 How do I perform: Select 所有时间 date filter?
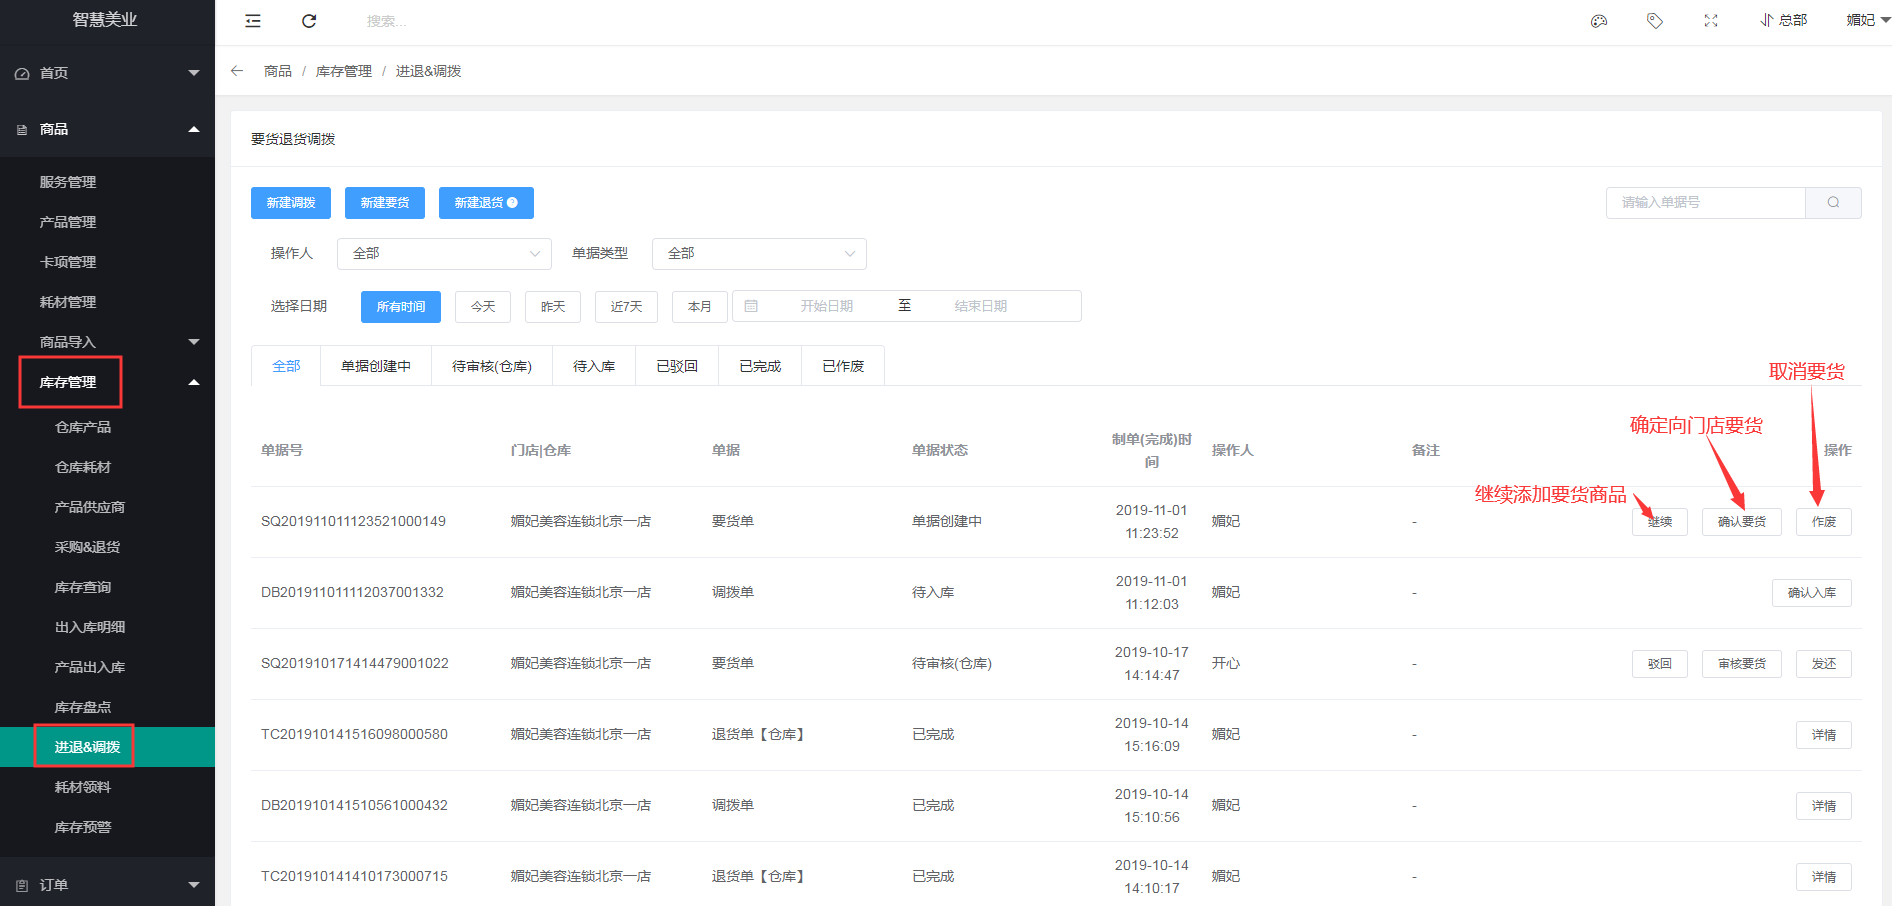pyautogui.click(x=401, y=307)
